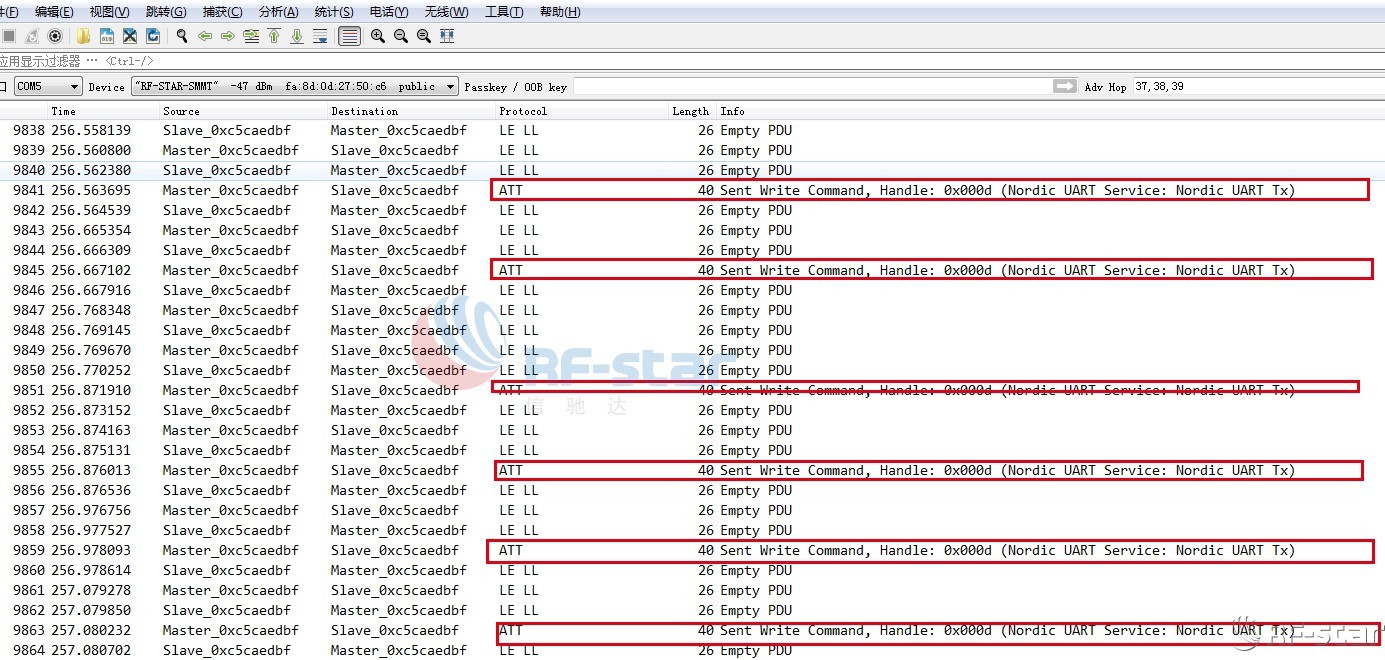Select ATT packet 9863 at 257.080232
This screenshot has height=660, width=1385.
692,630
